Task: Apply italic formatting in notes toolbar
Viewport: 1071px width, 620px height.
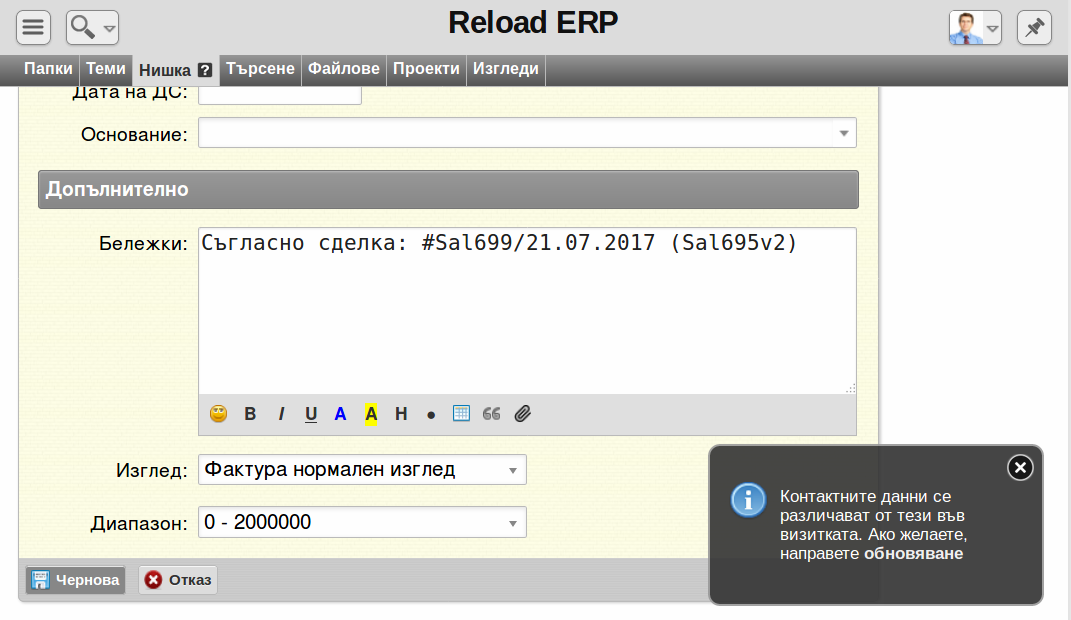Action: [281, 414]
